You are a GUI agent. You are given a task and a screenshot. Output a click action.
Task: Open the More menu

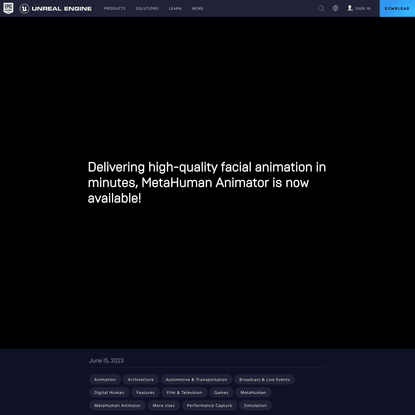(x=197, y=8)
